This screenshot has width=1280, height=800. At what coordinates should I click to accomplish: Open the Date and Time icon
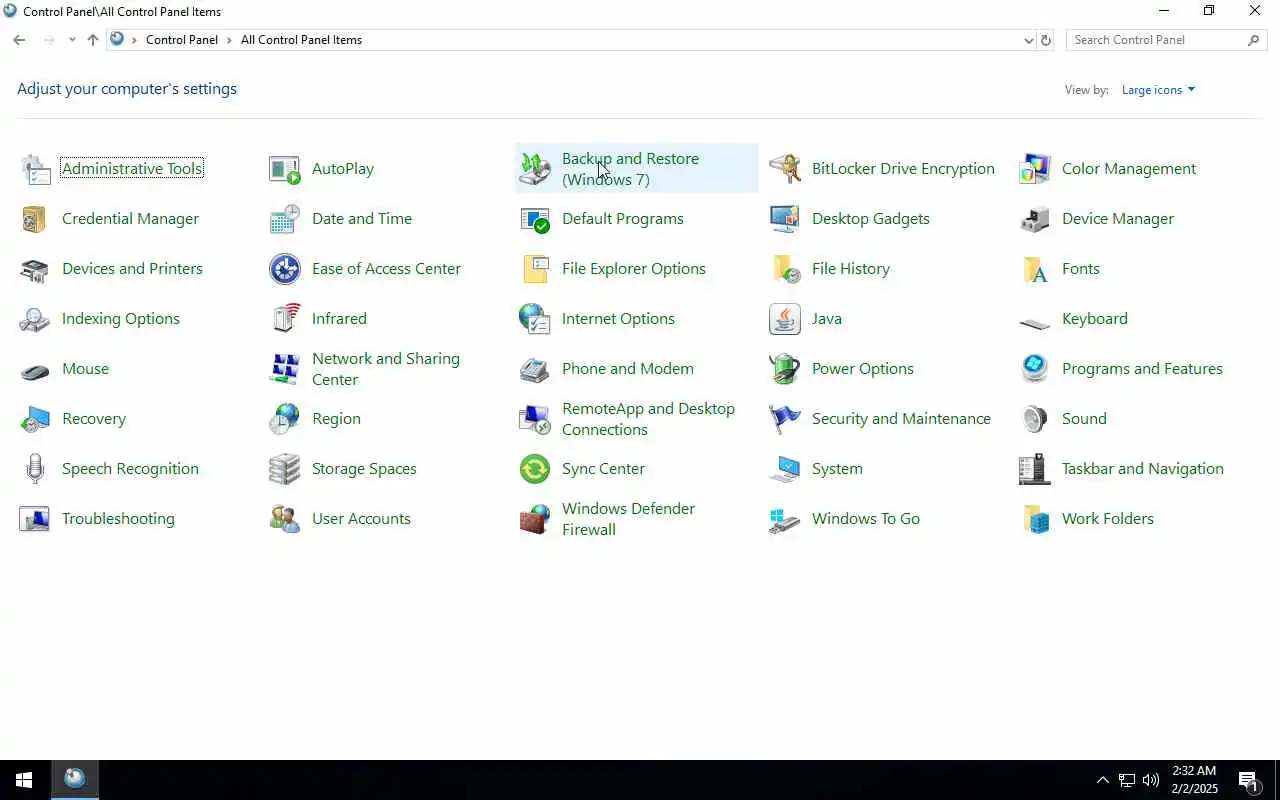point(285,219)
